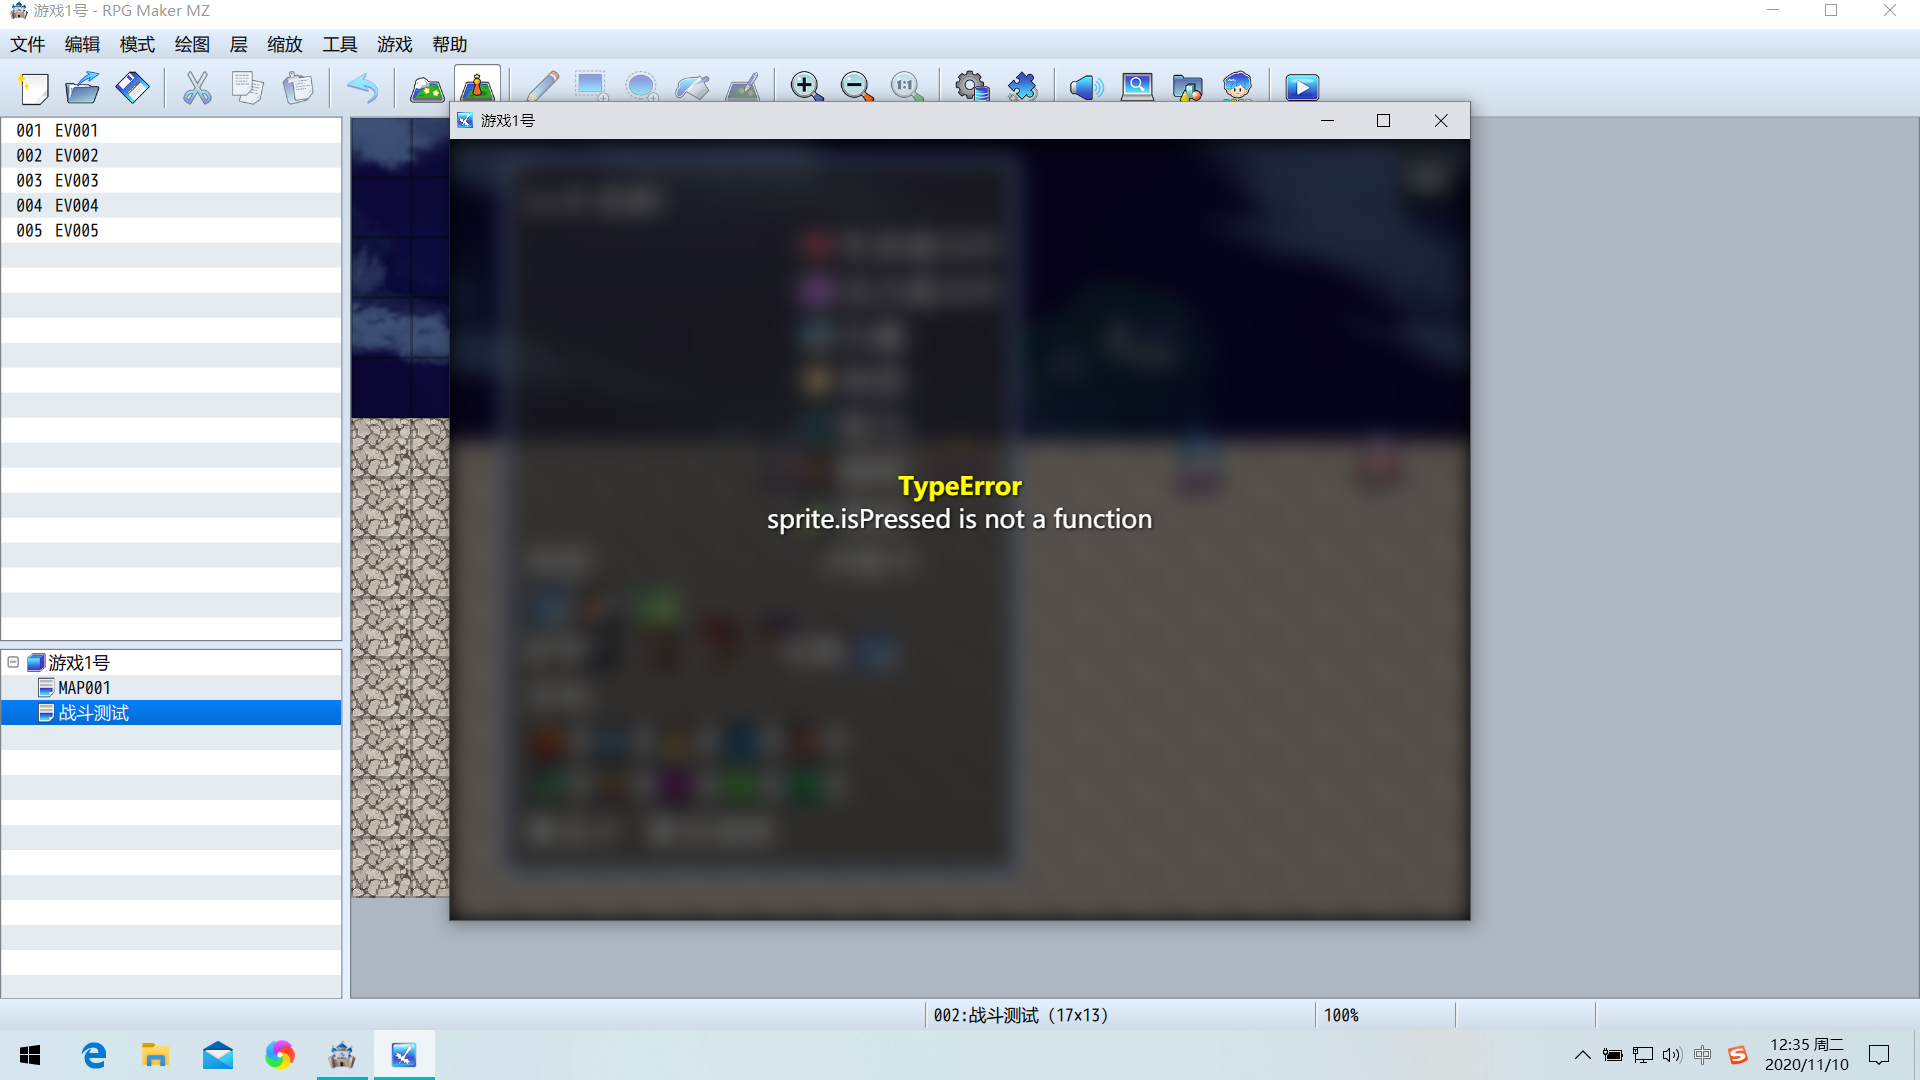
Task: Switch to Event mode icon
Action: coord(477,86)
